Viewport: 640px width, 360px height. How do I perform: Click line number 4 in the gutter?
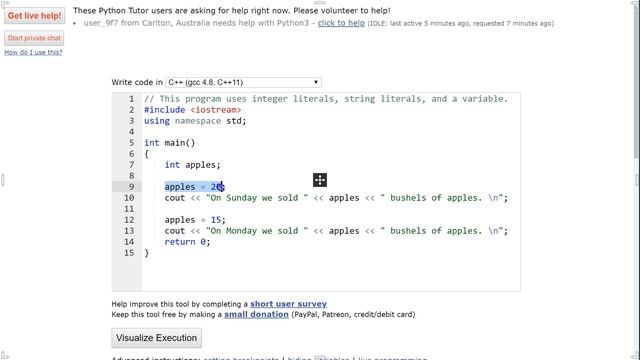pyautogui.click(x=131, y=132)
